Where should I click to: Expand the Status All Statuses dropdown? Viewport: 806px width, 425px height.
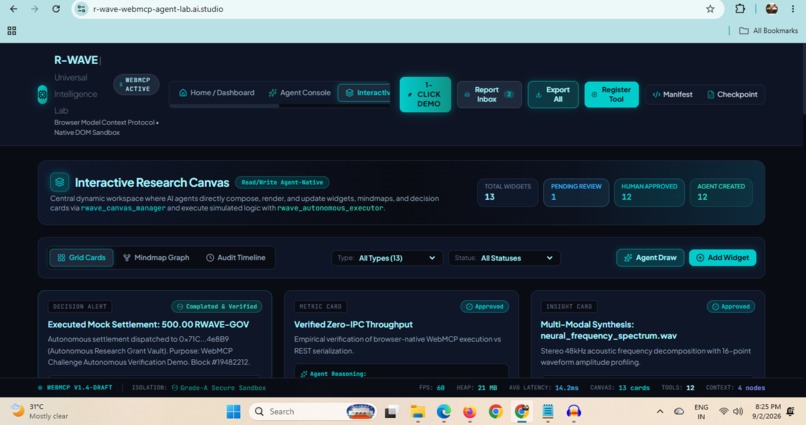(504, 258)
